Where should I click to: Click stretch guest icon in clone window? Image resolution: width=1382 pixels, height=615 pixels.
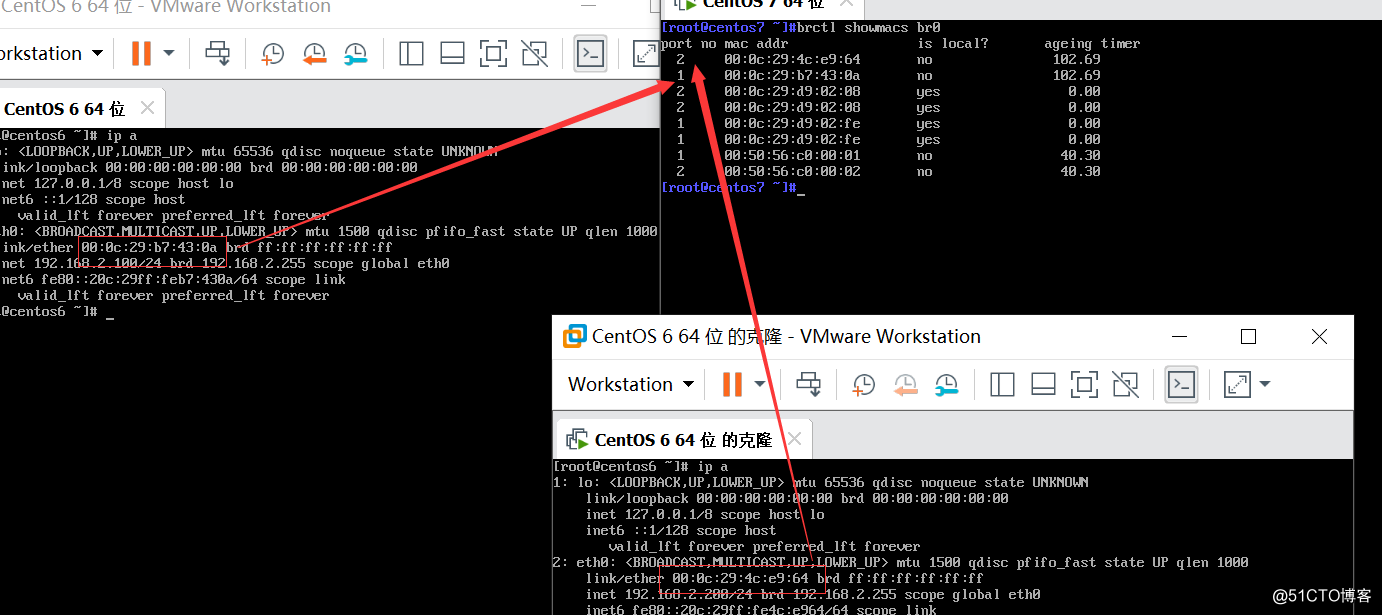tap(1238, 384)
